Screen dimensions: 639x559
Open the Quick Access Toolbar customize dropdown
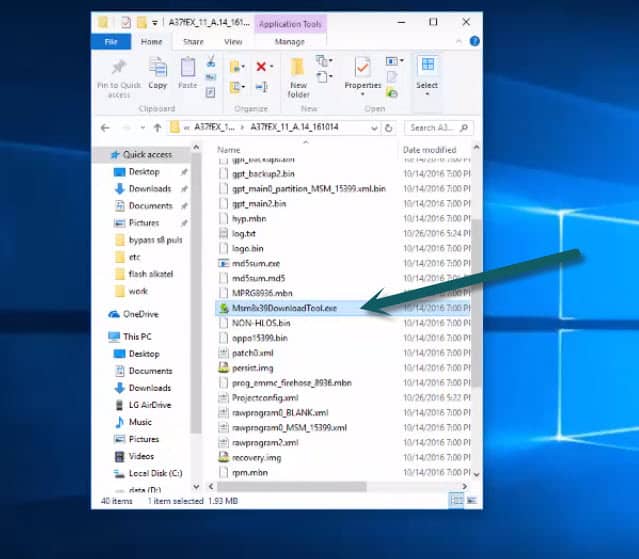tap(155, 23)
